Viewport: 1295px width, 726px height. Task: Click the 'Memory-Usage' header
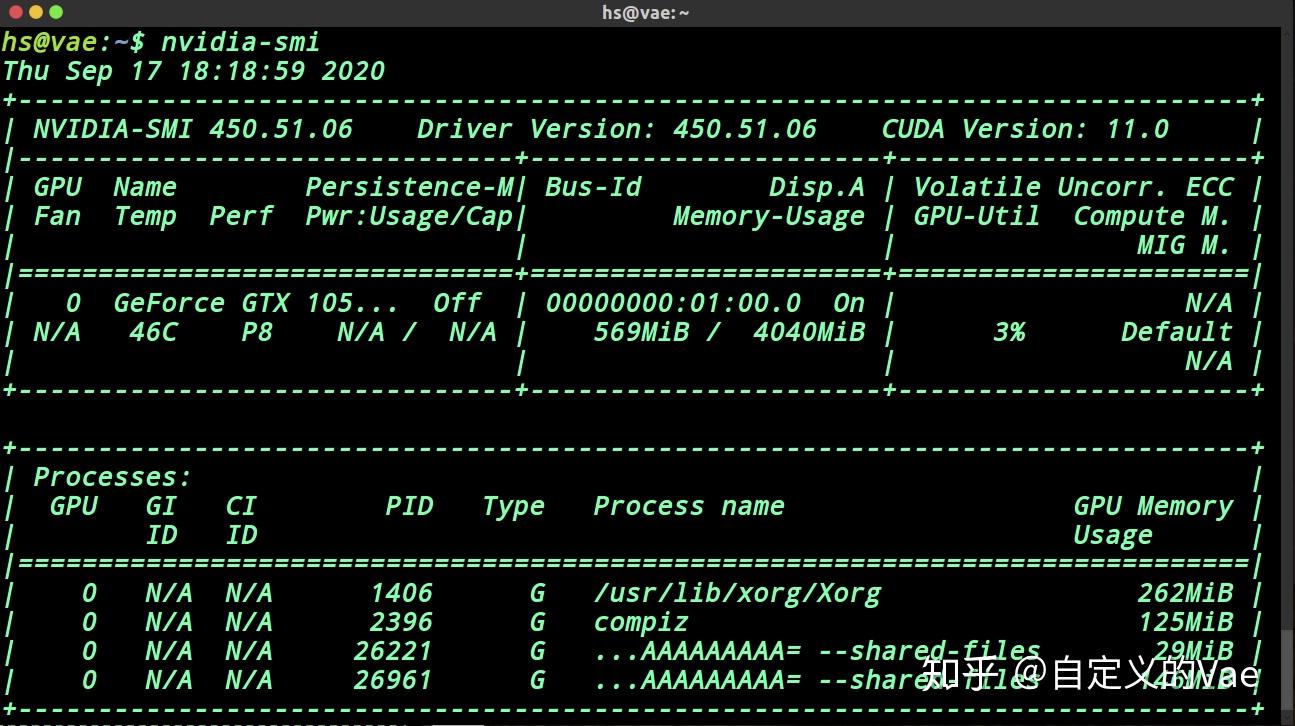point(769,216)
